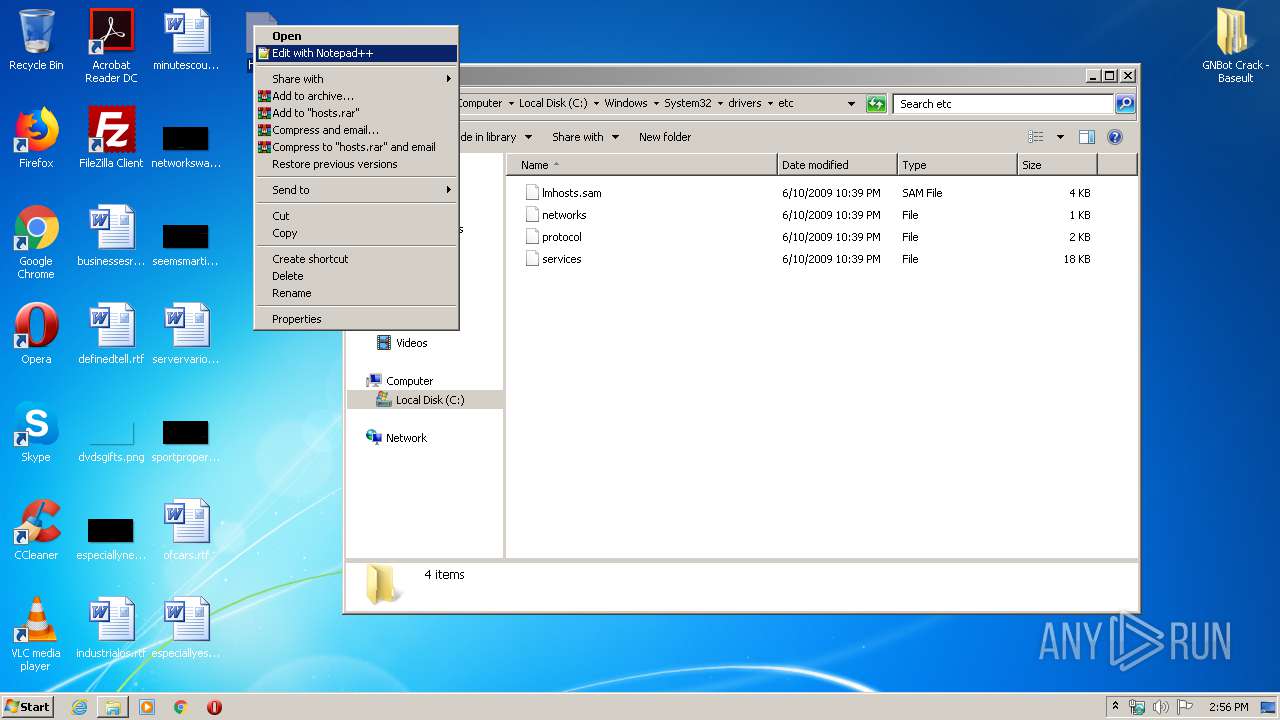The image size is (1280, 720).
Task: Refresh the etc folder view
Action: [x=876, y=103]
